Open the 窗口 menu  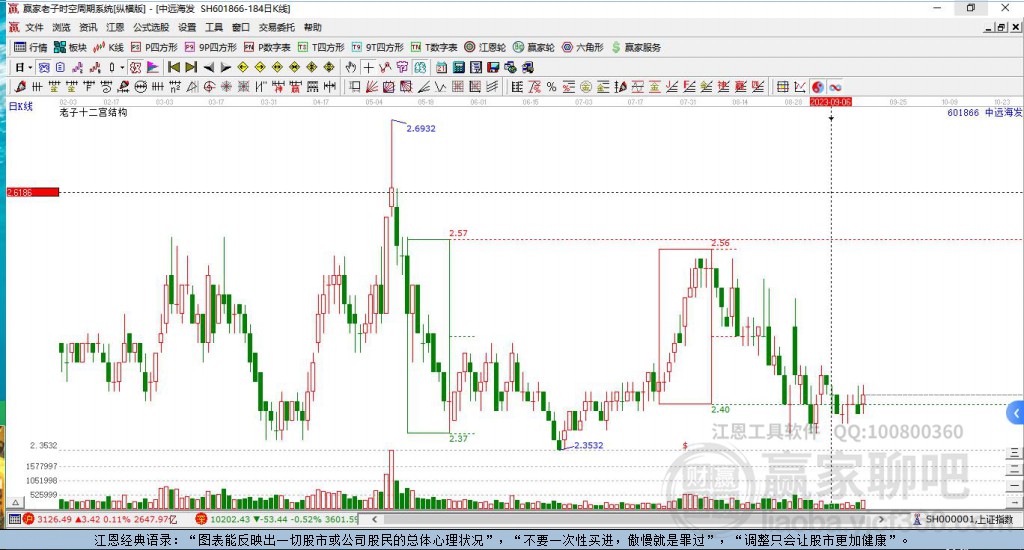241,27
